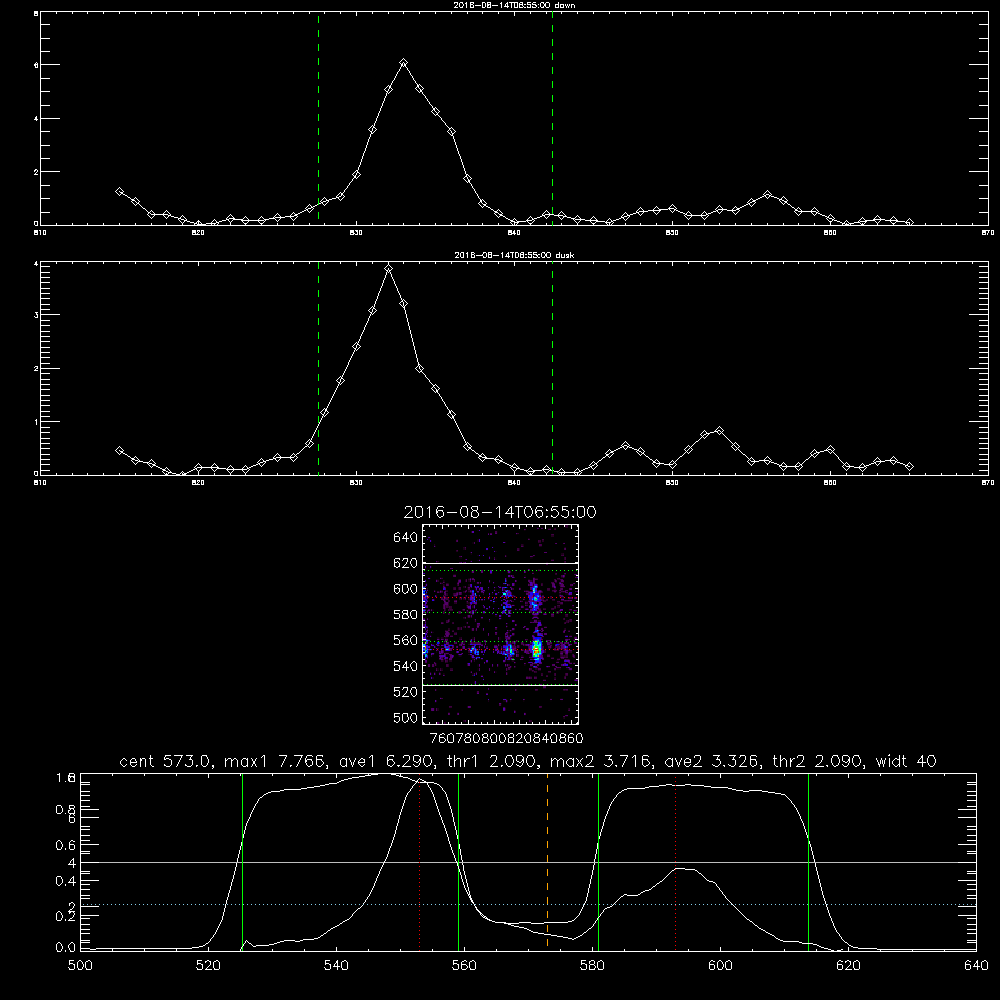Click the bright upper spot in the spectral image
This screenshot has height=1000, width=1000.
(535, 598)
